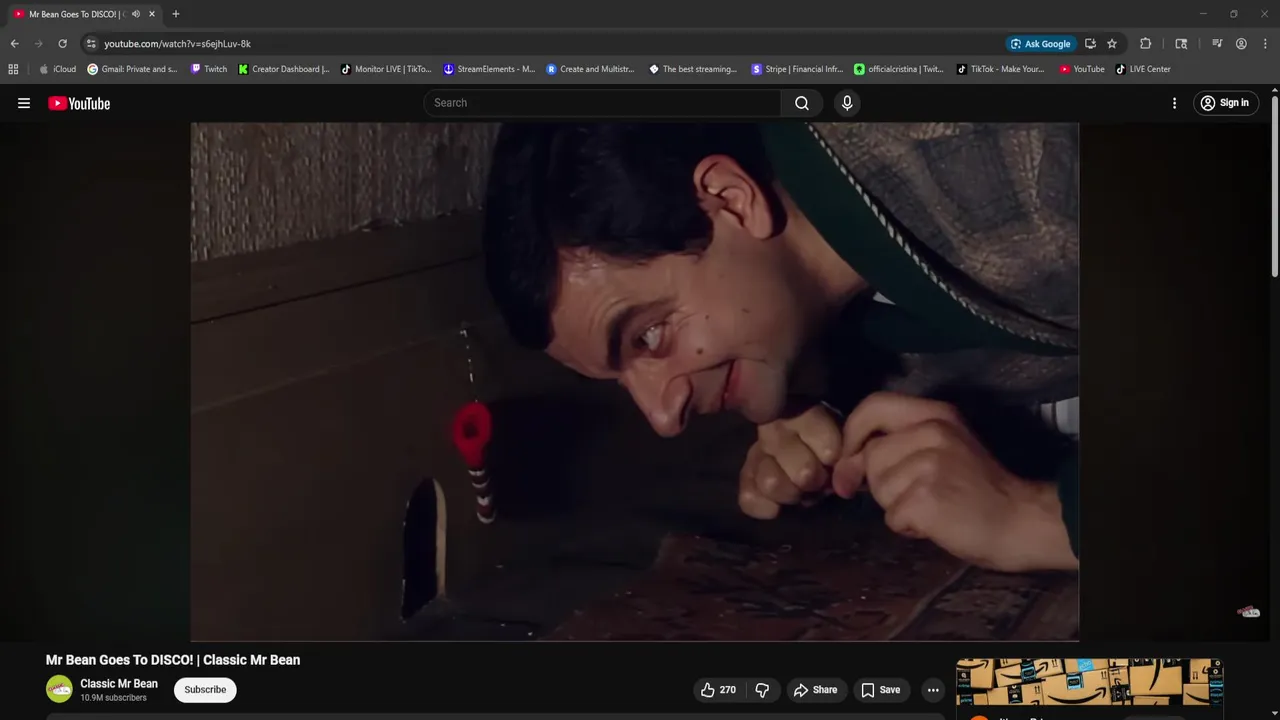Open a new tab with plus
The height and width of the screenshot is (720, 1280).
point(176,14)
